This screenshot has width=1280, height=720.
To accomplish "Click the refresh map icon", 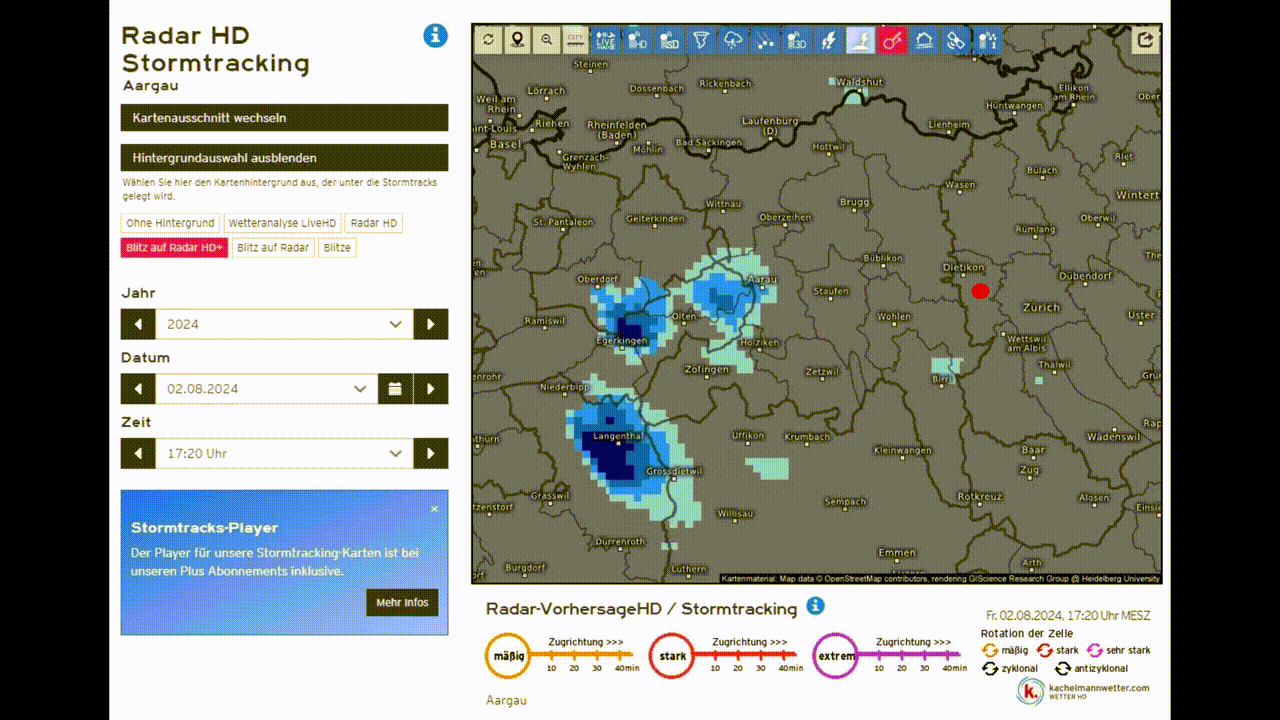I will point(488,40).
